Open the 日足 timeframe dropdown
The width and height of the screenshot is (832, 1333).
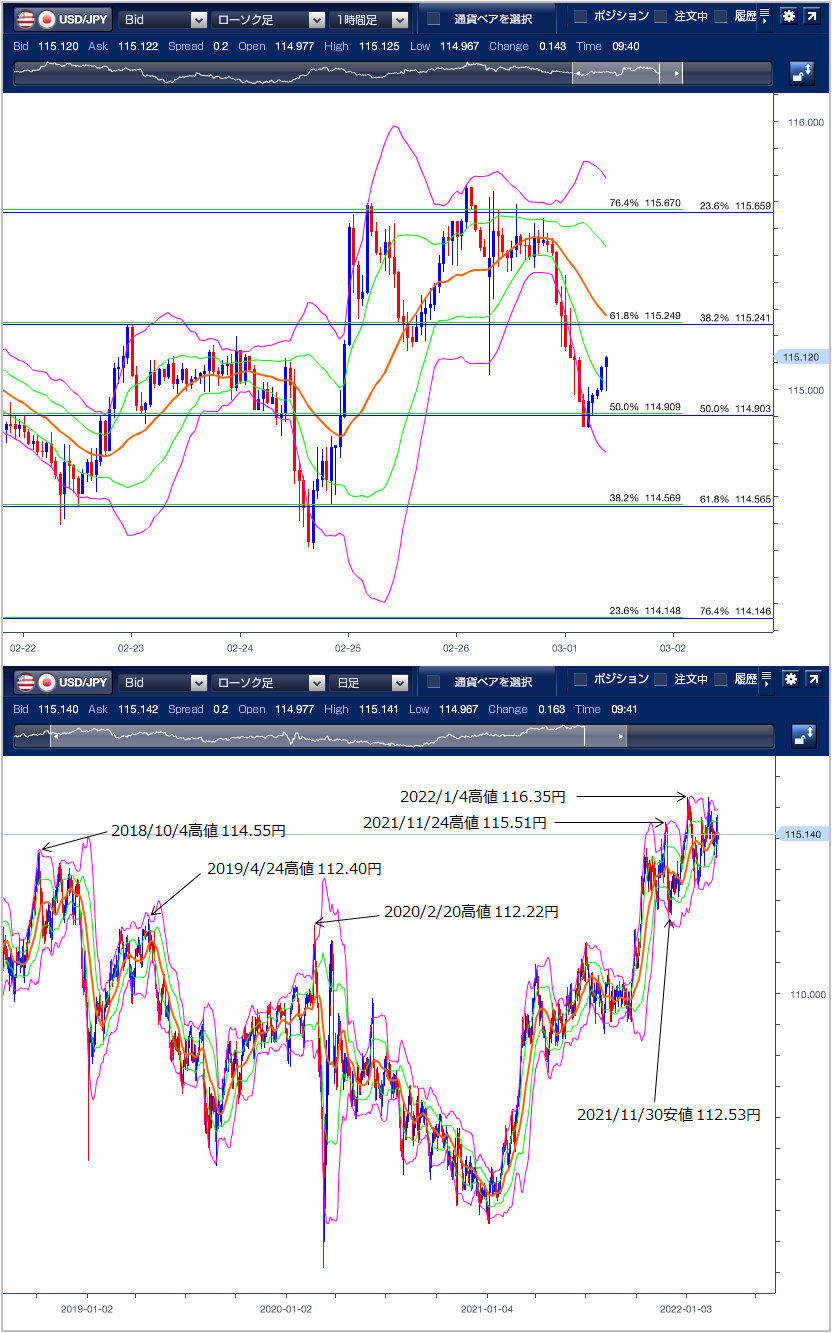pyautogui.click(x=371, y=683)
